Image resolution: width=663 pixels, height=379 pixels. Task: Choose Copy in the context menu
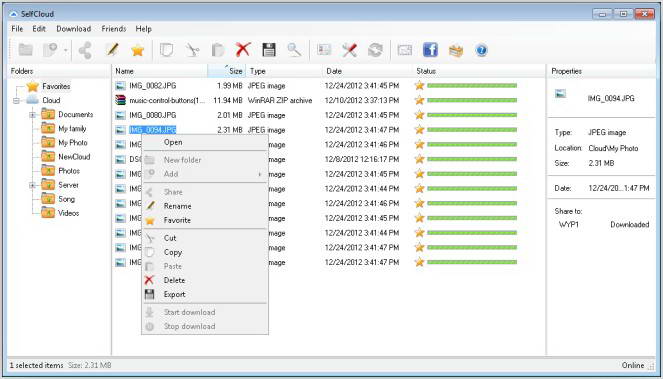click(x=205, y=252)
